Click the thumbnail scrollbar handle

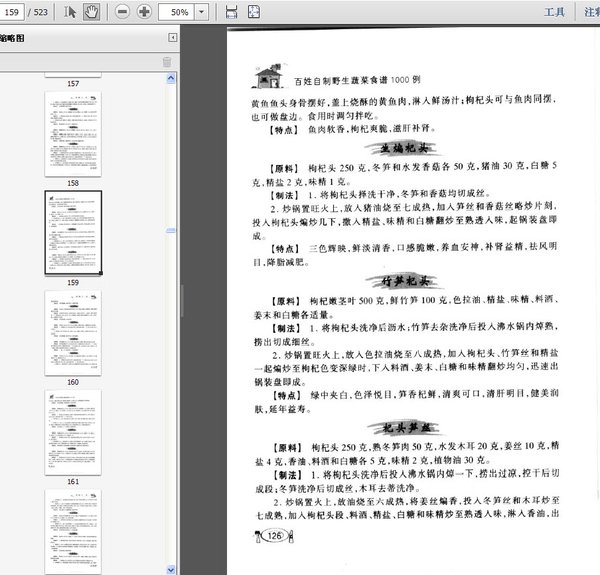[171, 231]
